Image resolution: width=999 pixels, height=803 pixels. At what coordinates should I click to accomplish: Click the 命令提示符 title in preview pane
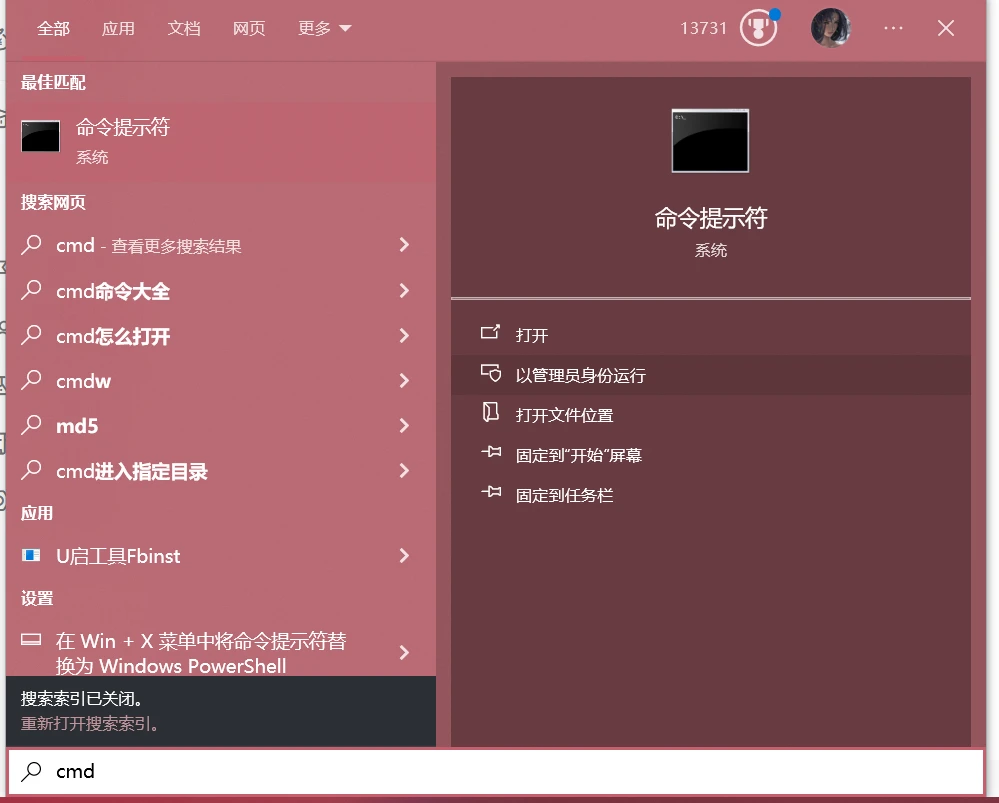coord(710,218)
